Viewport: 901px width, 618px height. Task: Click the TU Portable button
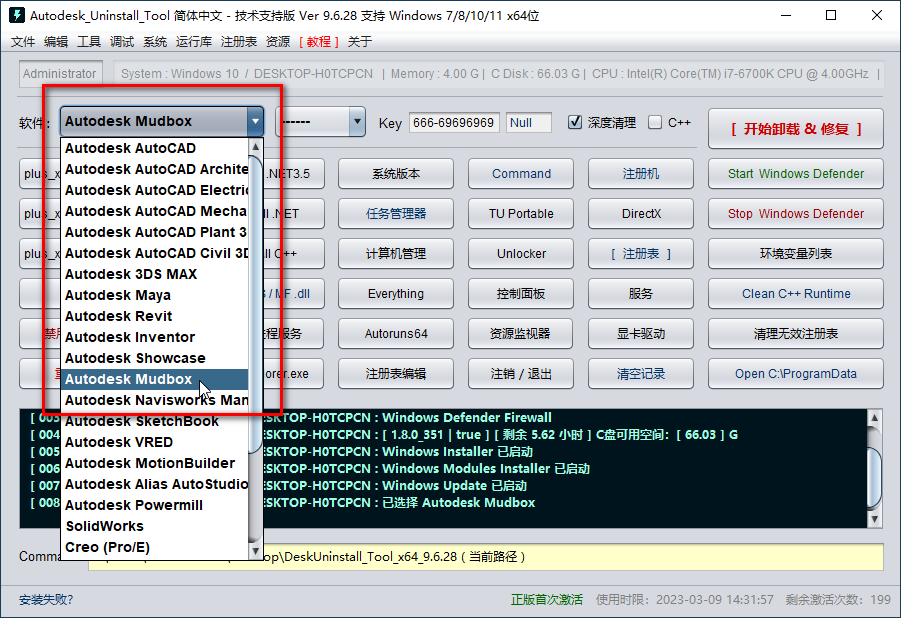pyautogui.click(x=521, y=214)
